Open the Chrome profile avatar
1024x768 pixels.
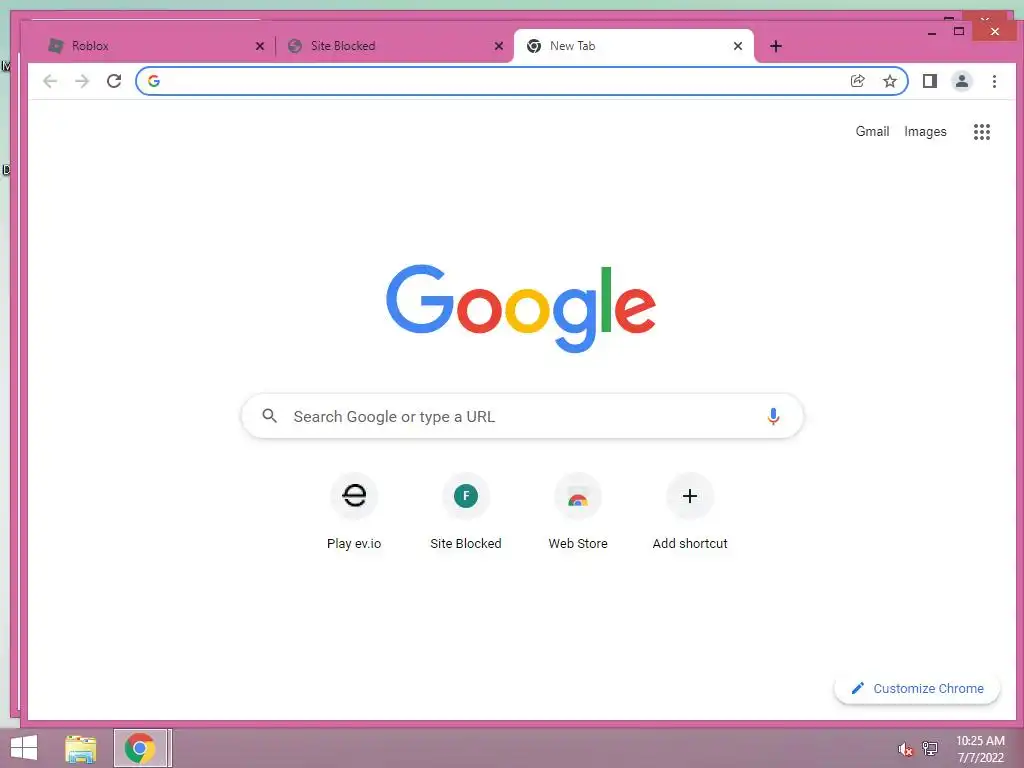961,81
